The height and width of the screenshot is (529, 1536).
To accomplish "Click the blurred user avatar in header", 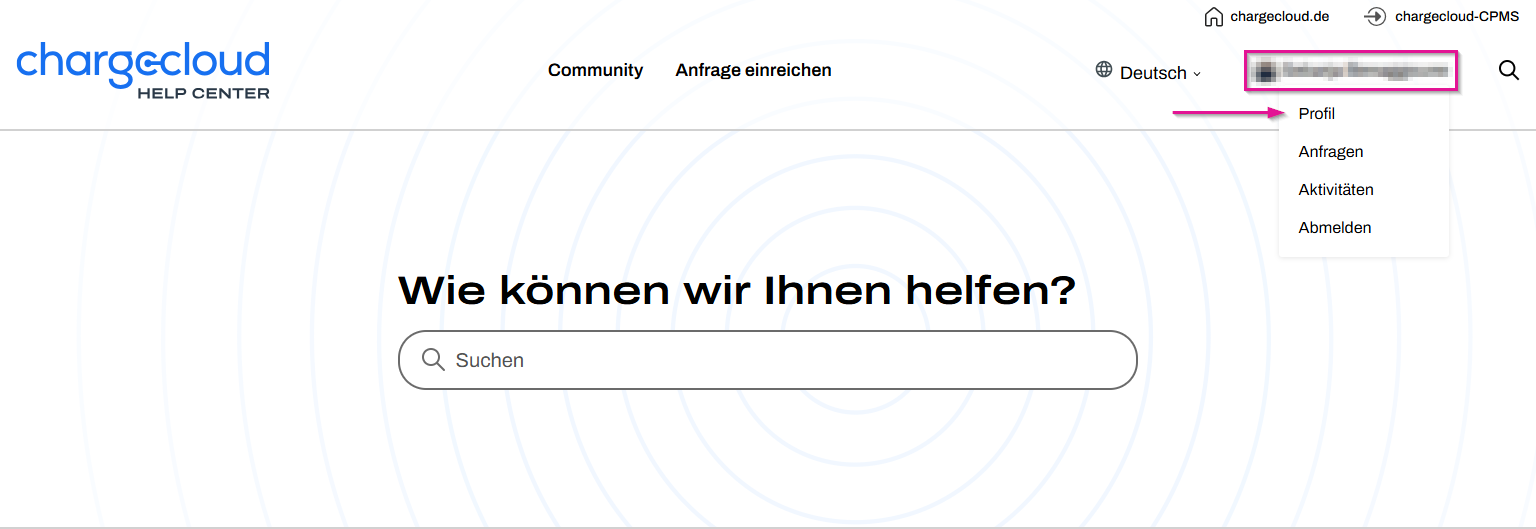I will pos(1266,71).
